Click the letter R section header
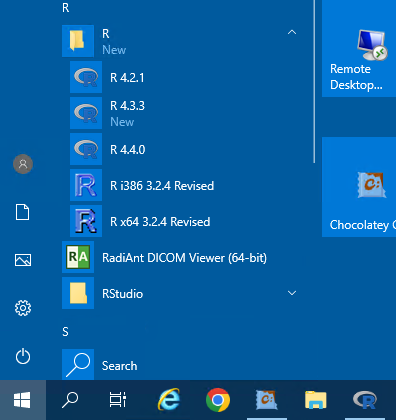Viewport: 396px width, 420px height. [65, 8]
